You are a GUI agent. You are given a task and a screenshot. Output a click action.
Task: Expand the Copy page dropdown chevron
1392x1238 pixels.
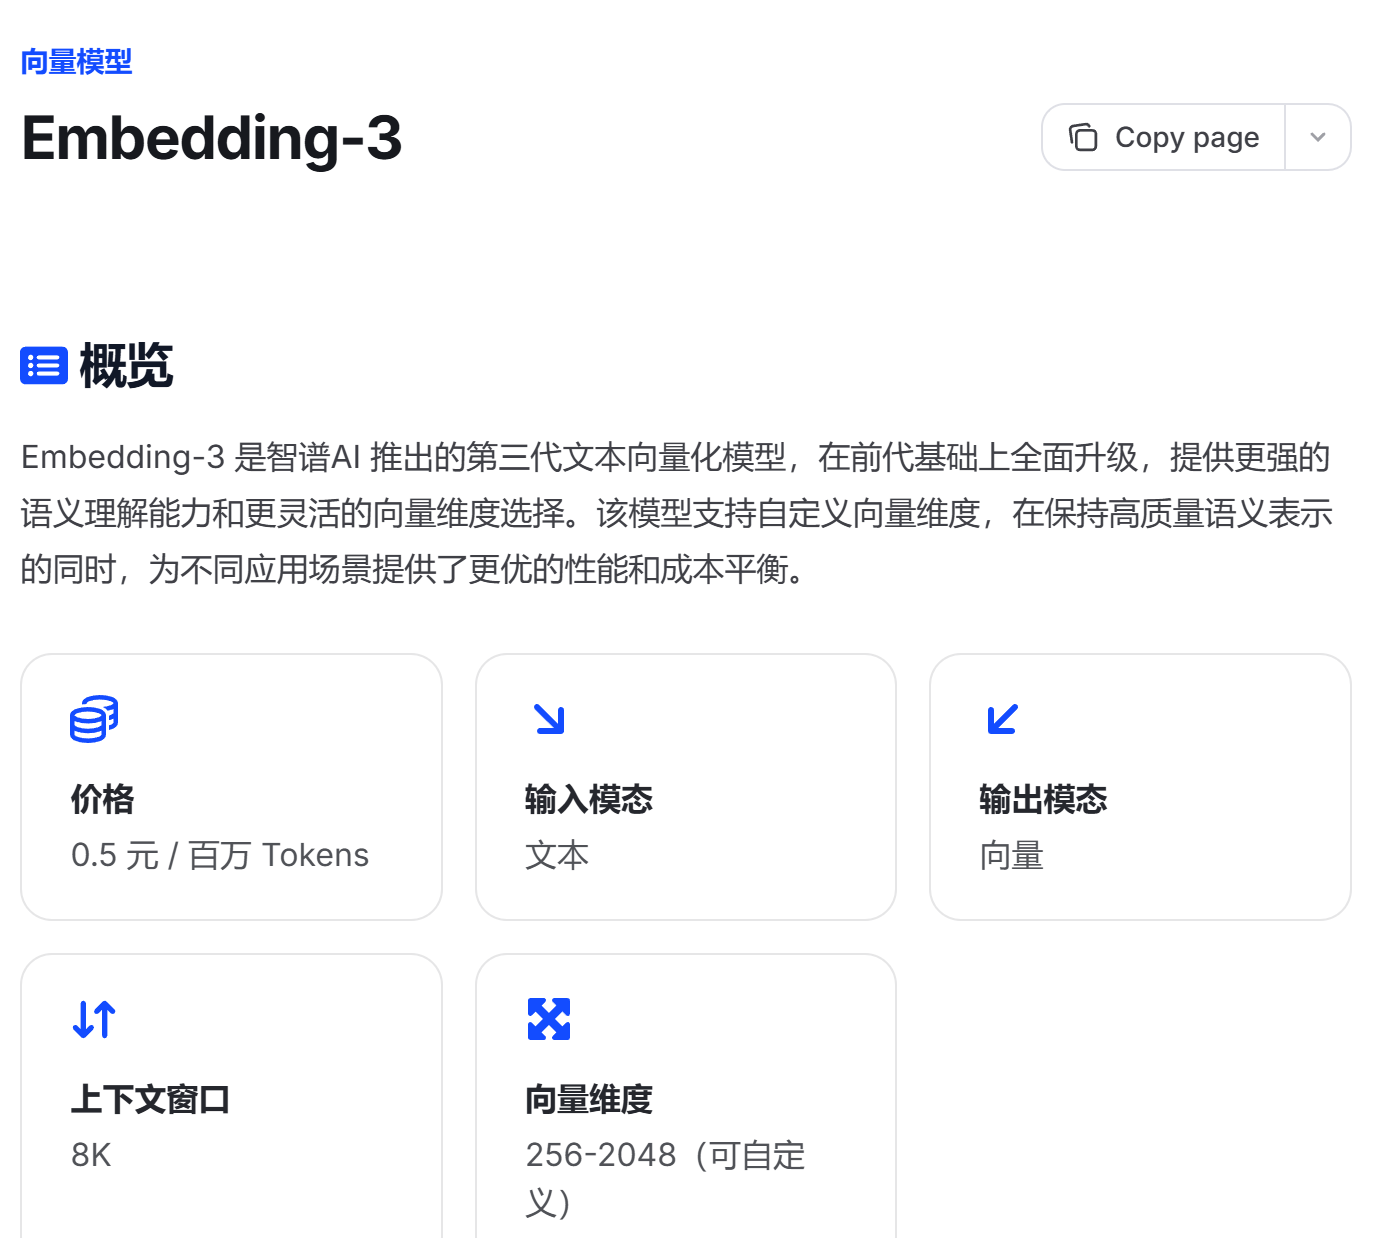(x=1318, y=137)
